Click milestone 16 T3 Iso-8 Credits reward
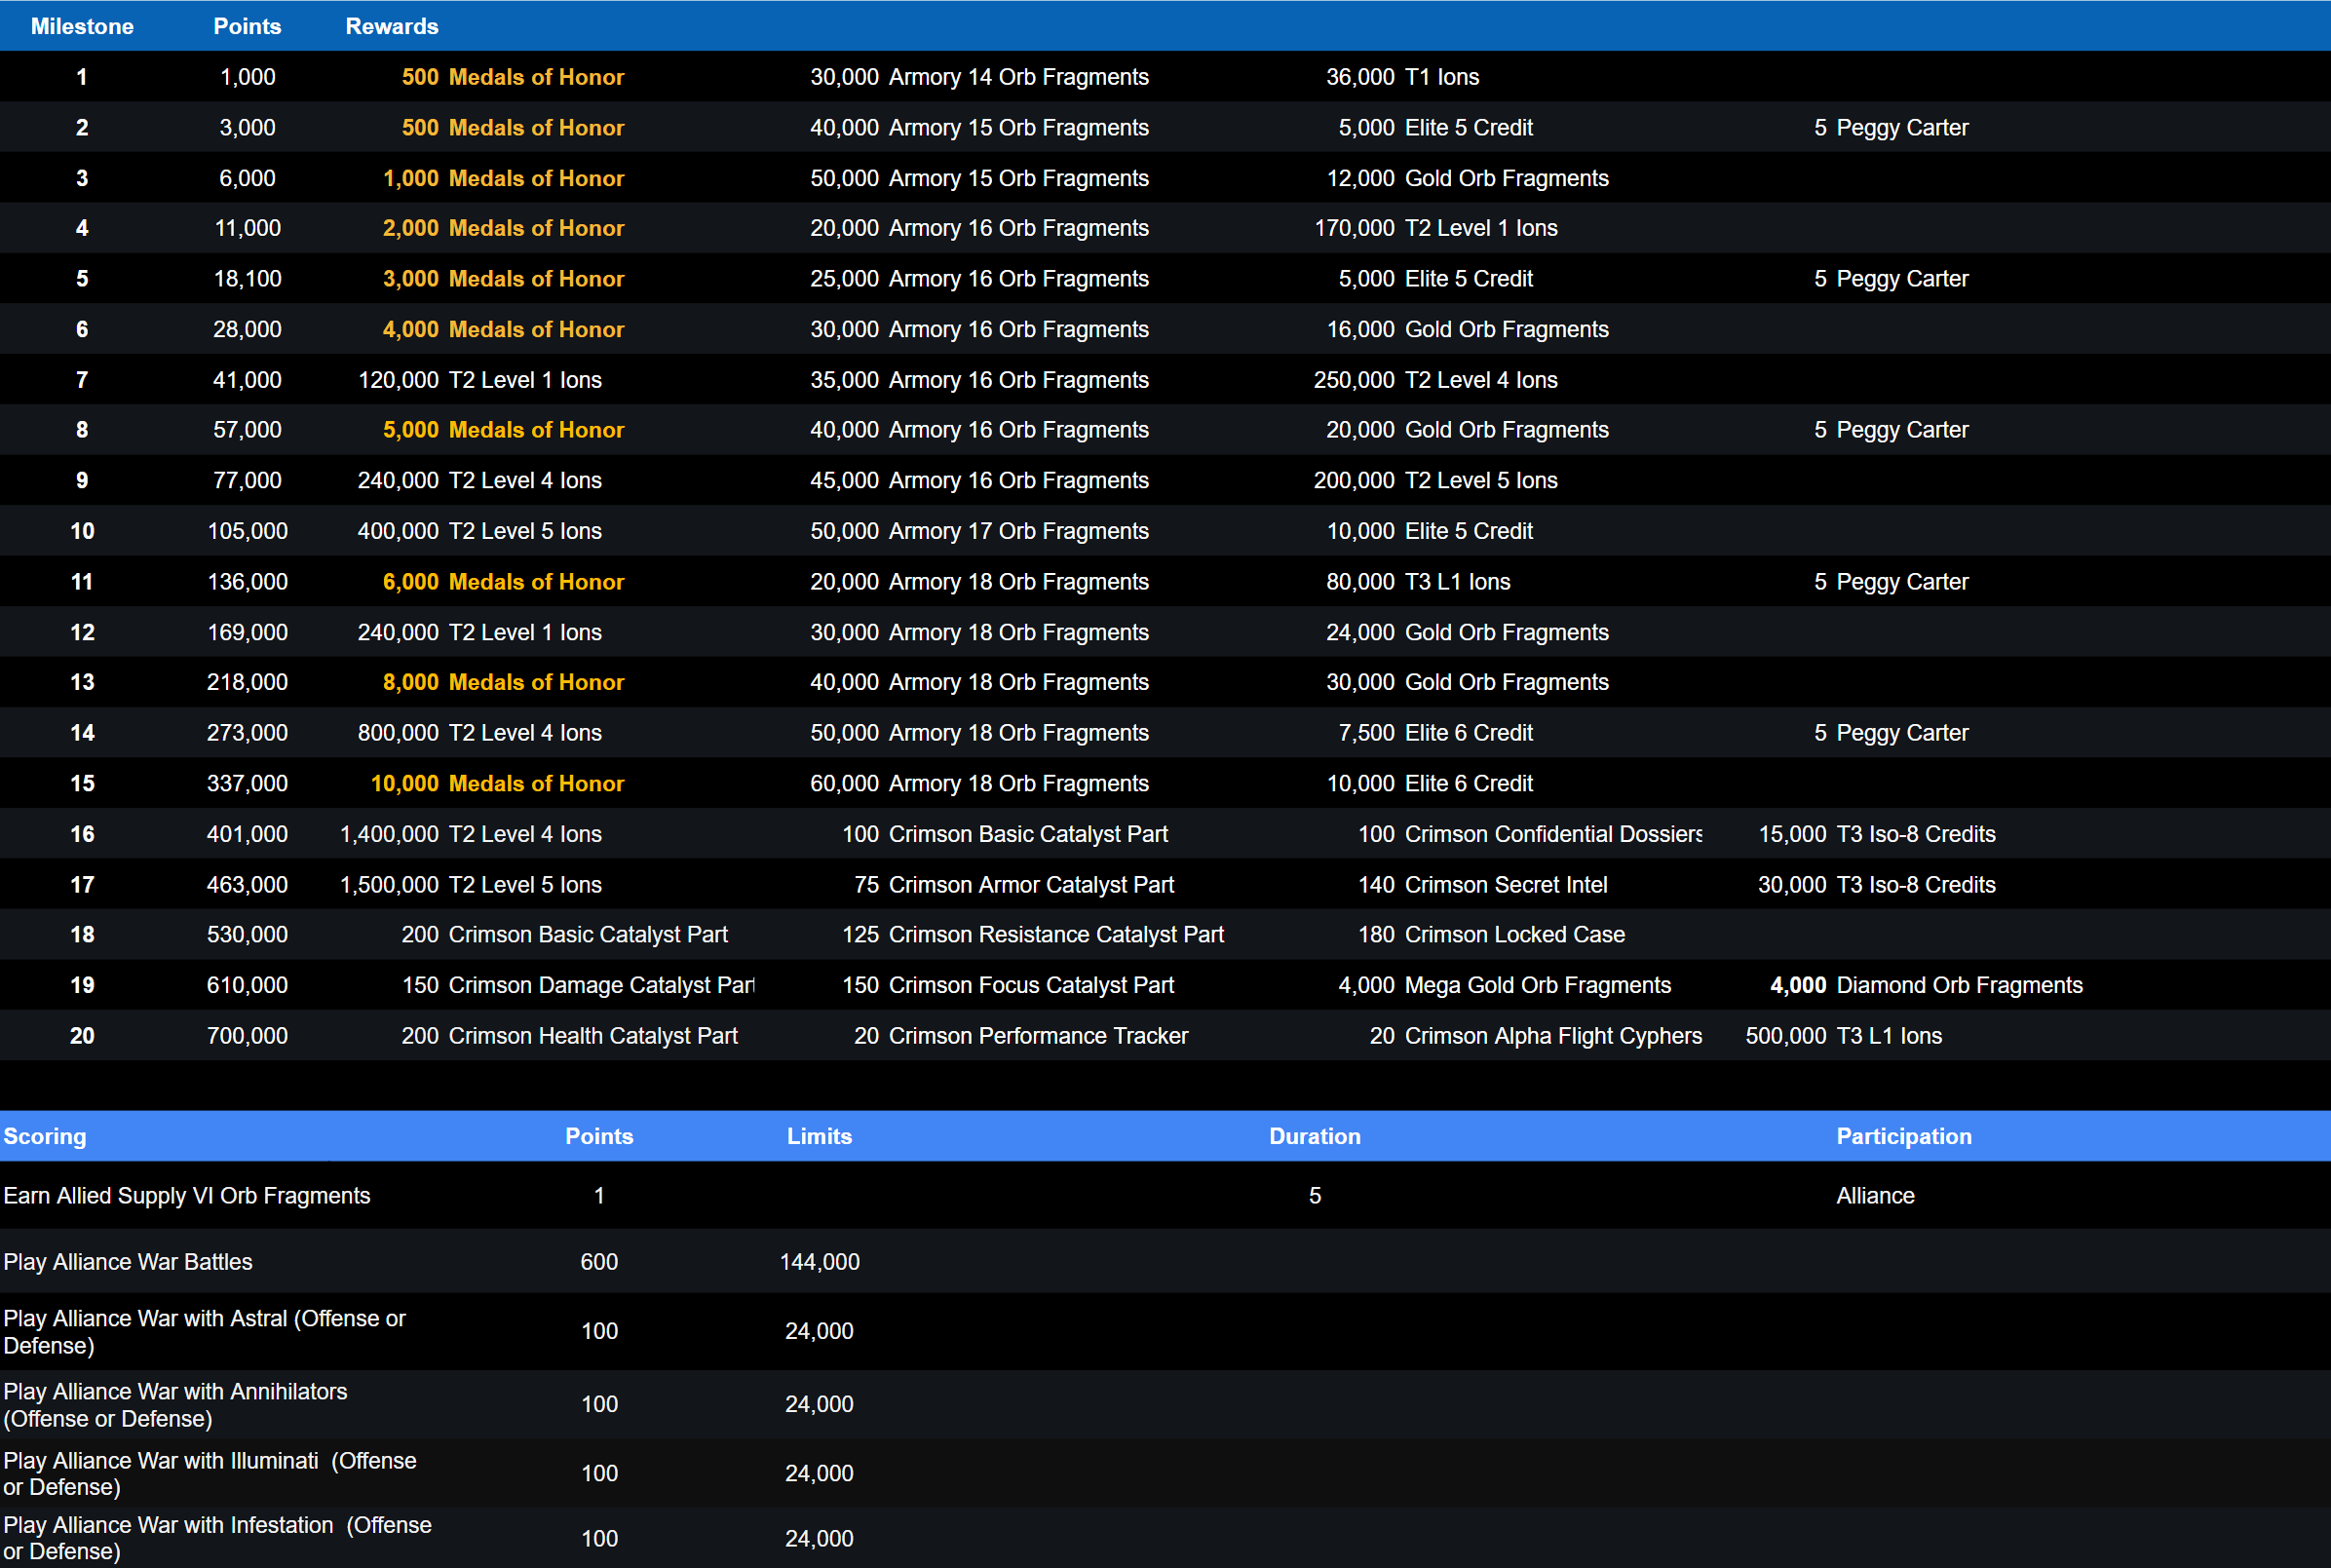2331x1568 pixels. pyautogui.click(x=1915, y=833)
